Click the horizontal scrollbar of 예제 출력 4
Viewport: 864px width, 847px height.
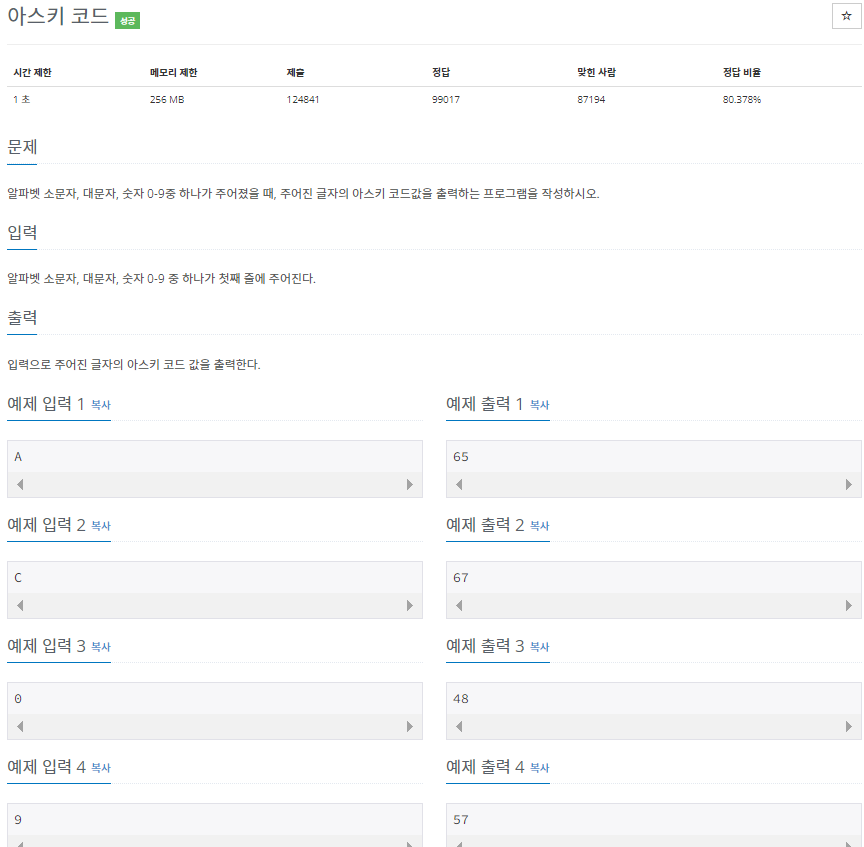click(x=651, y=846)
